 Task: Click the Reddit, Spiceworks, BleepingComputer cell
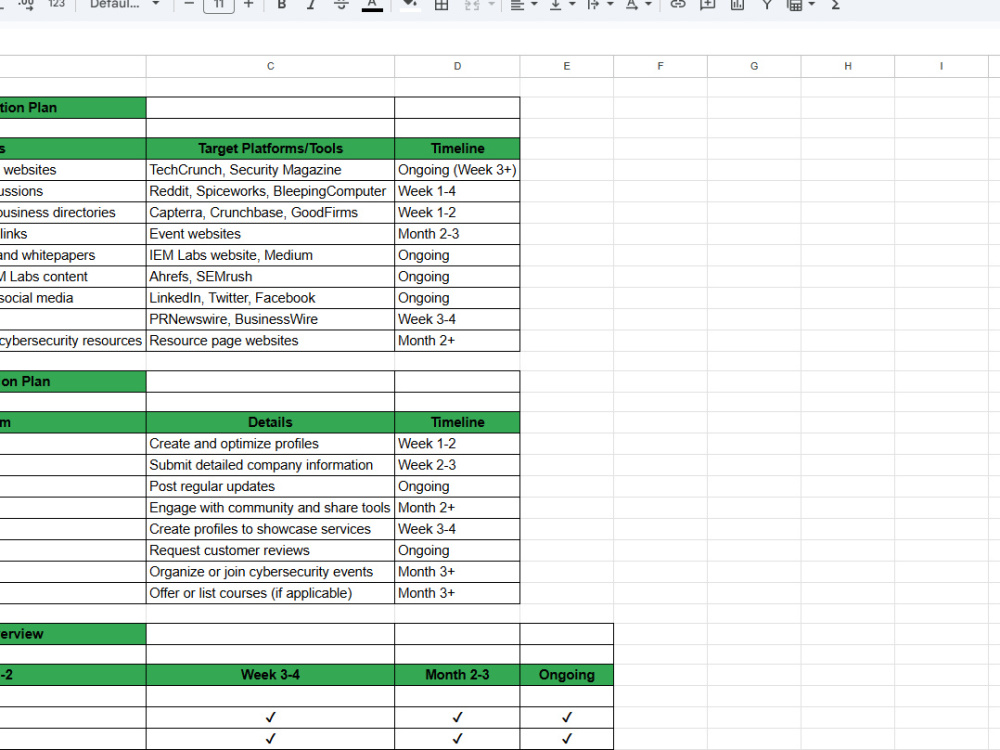(270, 191)
